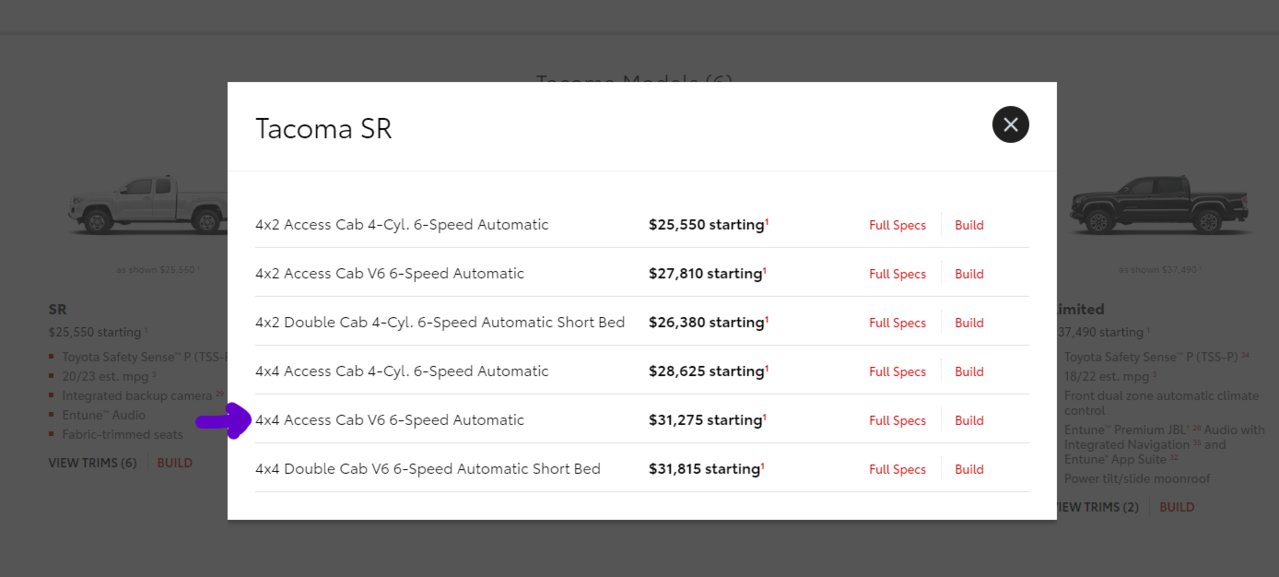This screenshot has height=577, width=1279.
Task: Click '$25,550 starting' under the background SR heading
Action: click(x=97, y=332)
